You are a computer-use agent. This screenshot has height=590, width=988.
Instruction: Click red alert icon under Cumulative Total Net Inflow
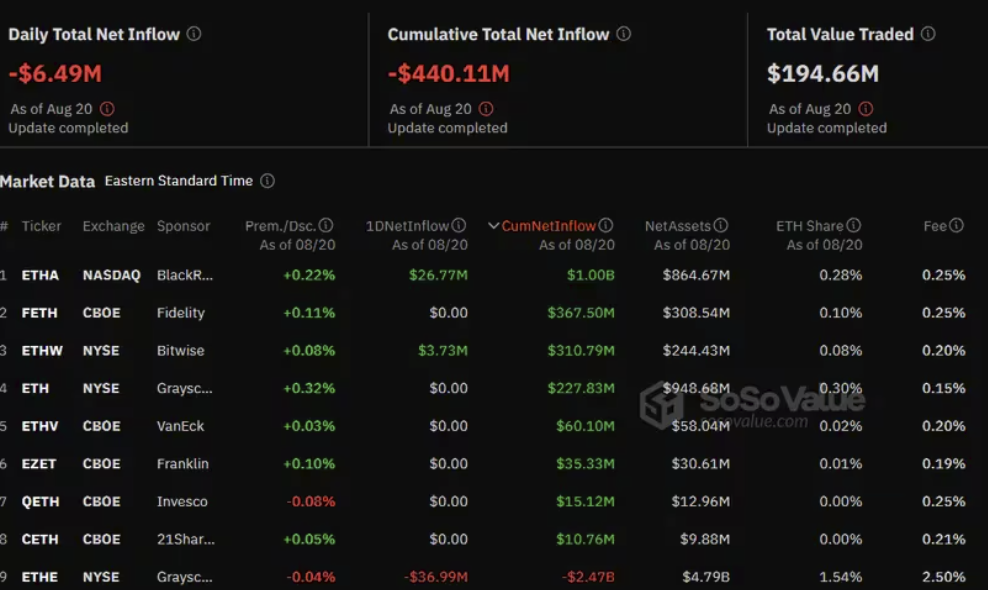click(486, 109)
